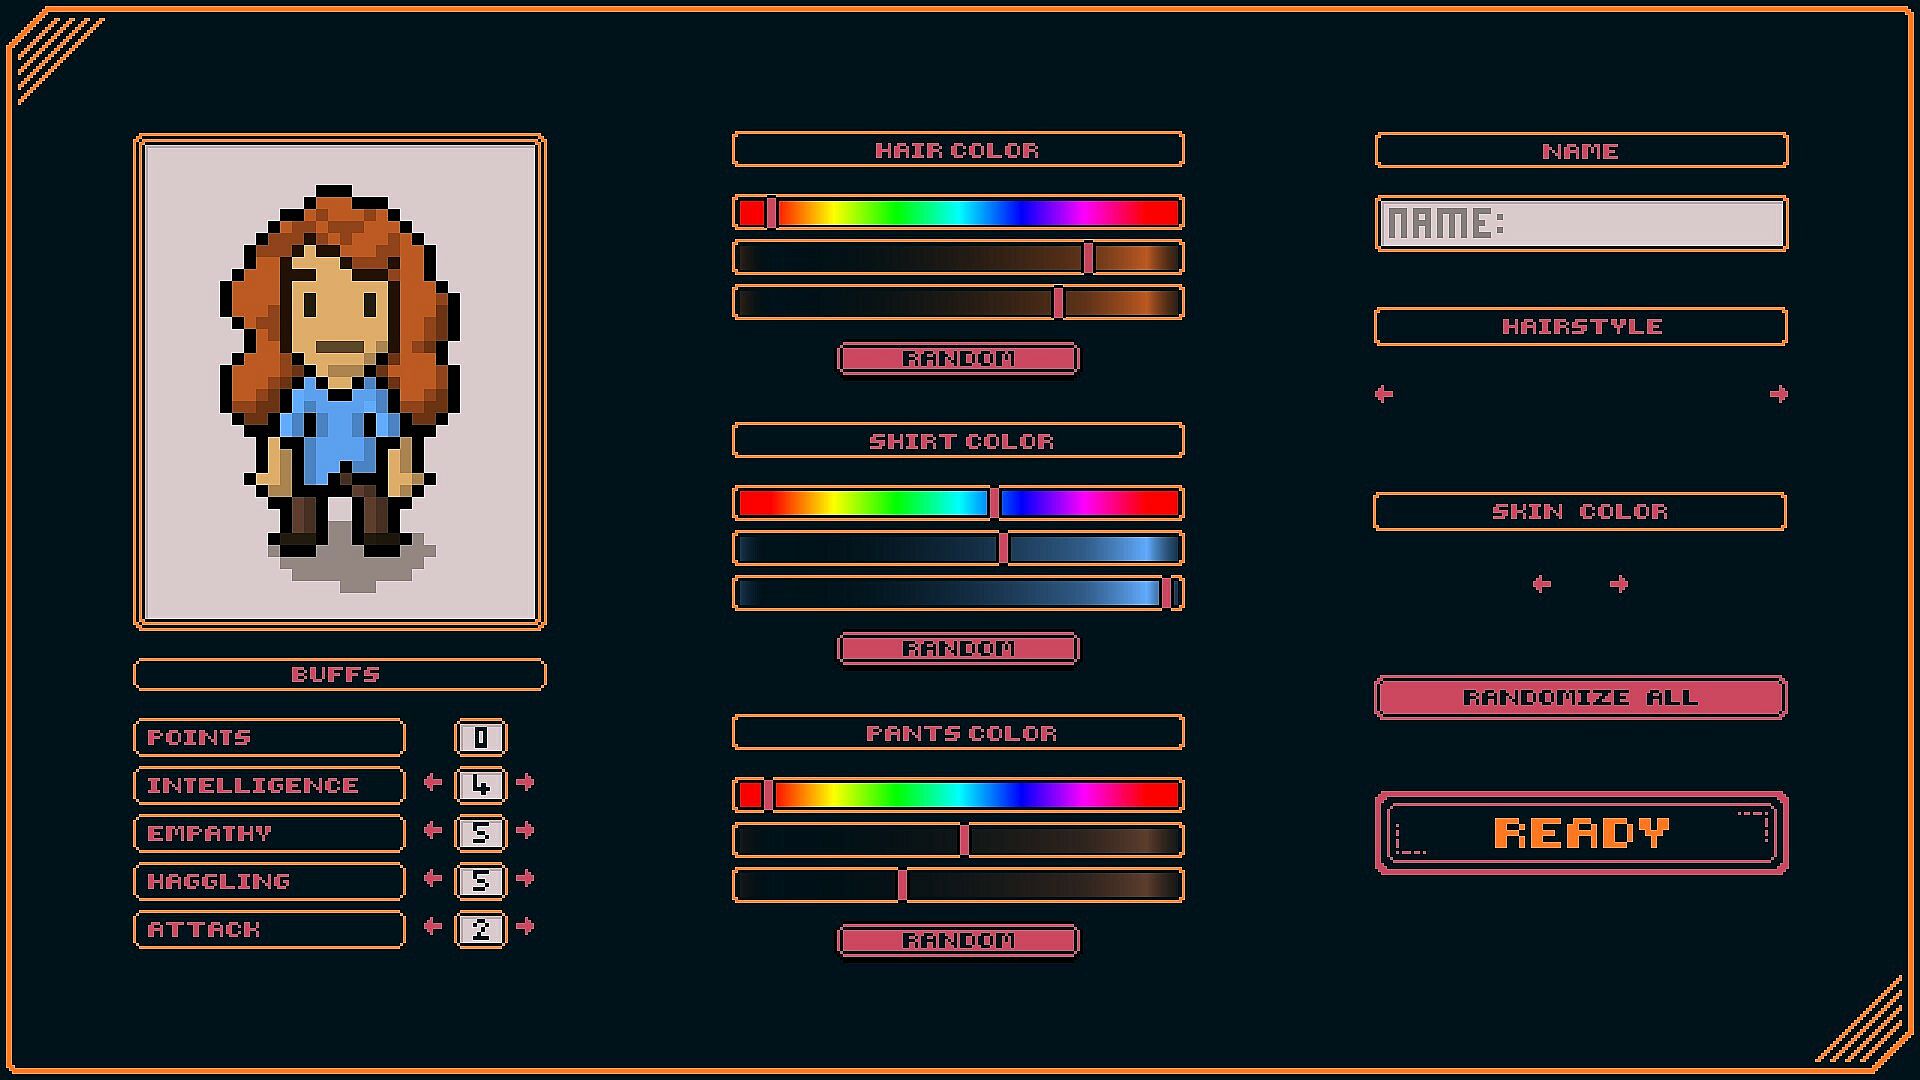Viewport: 1920px width, 1080px height.
Task: Decrease Empathy stat arrow
Action: 432,831
